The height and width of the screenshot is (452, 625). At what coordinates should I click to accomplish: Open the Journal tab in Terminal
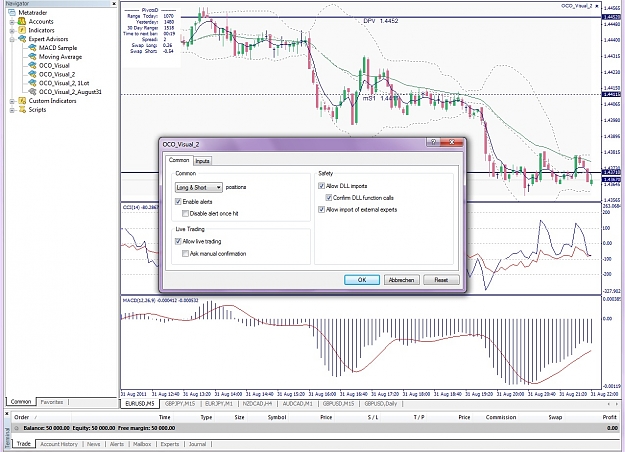coord(197,444)
